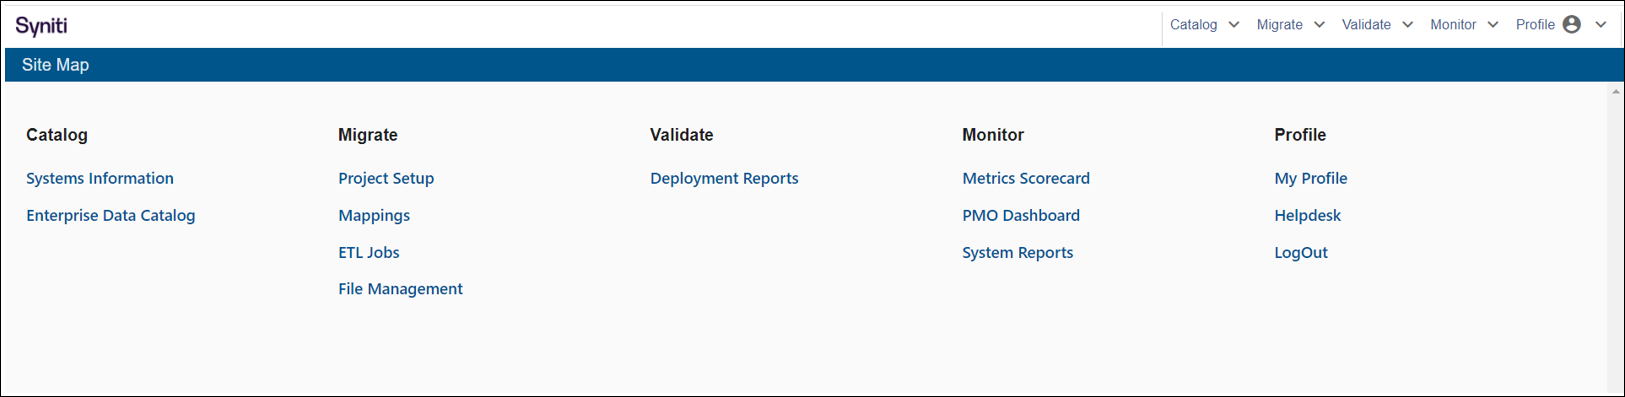This screenshot has height=397, width=1625.
Task: Click the Monitor section heading
Action: click(993, 135)
